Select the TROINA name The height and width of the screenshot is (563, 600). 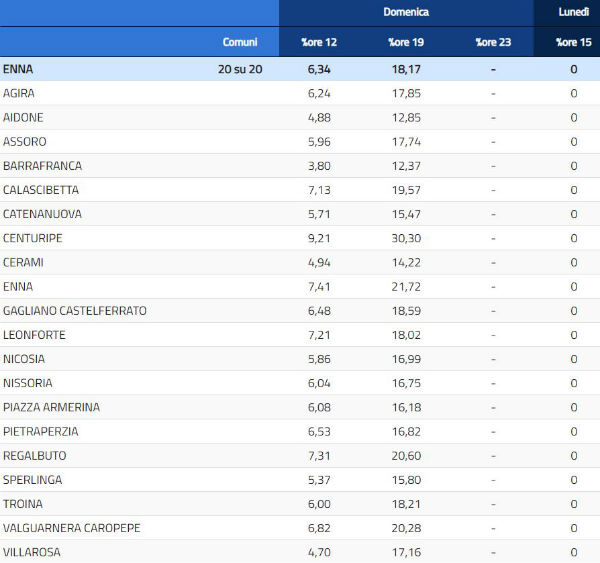tap(23, 504)
